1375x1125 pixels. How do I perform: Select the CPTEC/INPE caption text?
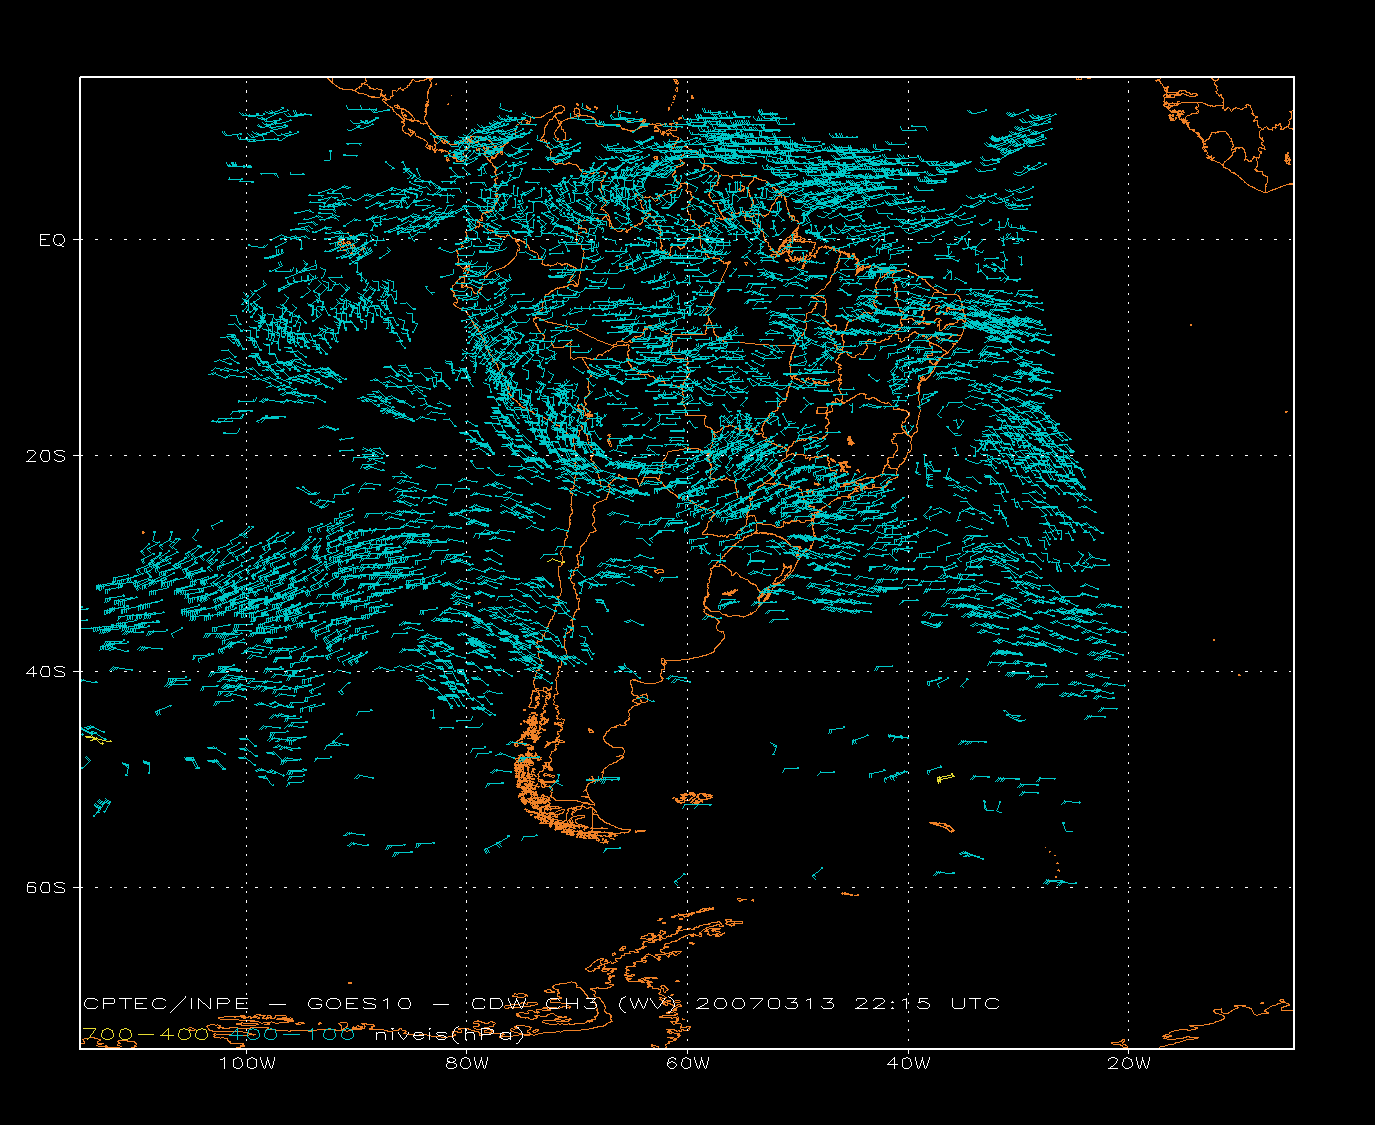pos(166,1003)
